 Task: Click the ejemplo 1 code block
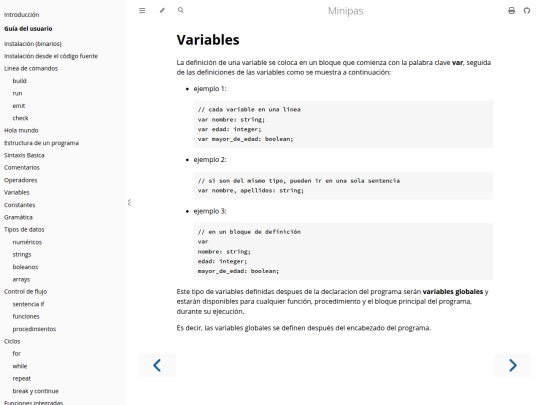[x=343, y=124]
